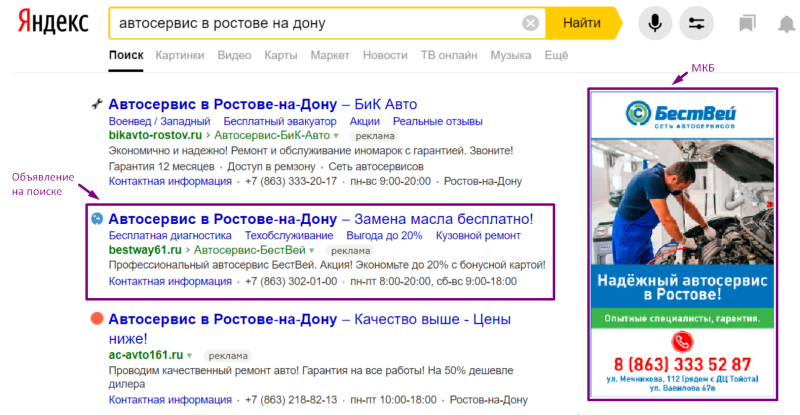The image size is (800, 415).
Task: Open notifications bell icon
Action: click(786, 23)
